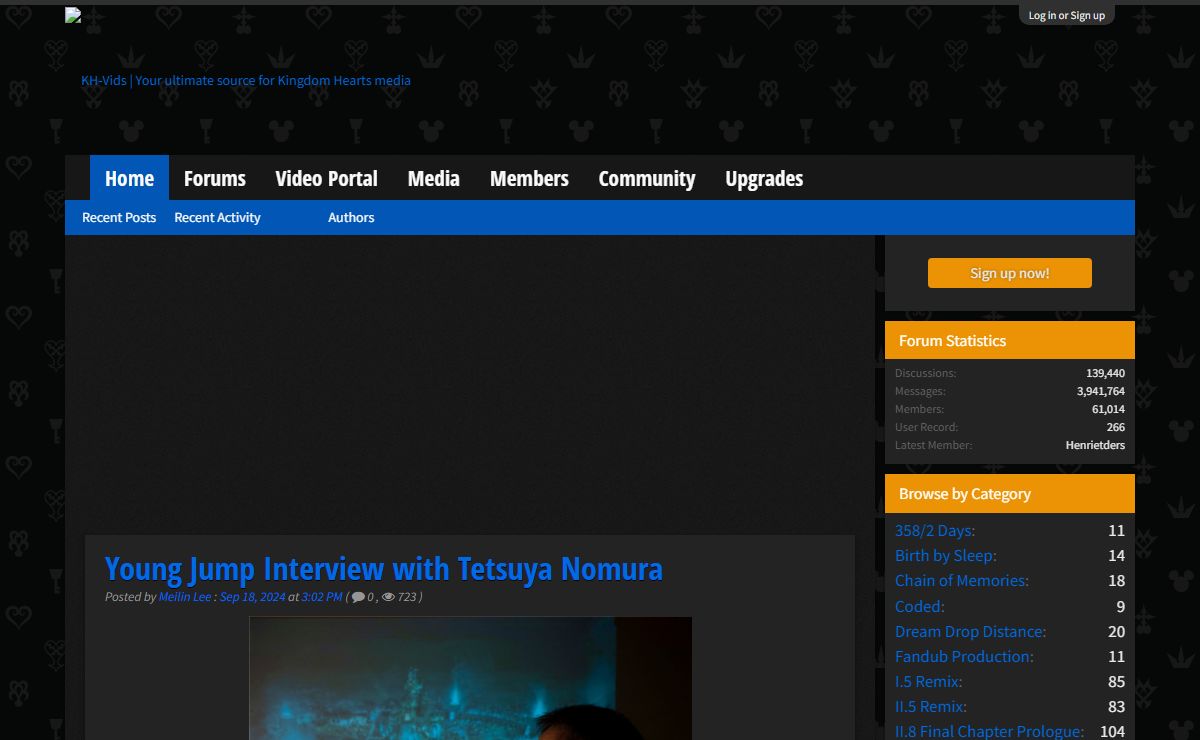1200x740 pixels.
Task: Click Members count 61,014
Action: [x=1108, y=409]
